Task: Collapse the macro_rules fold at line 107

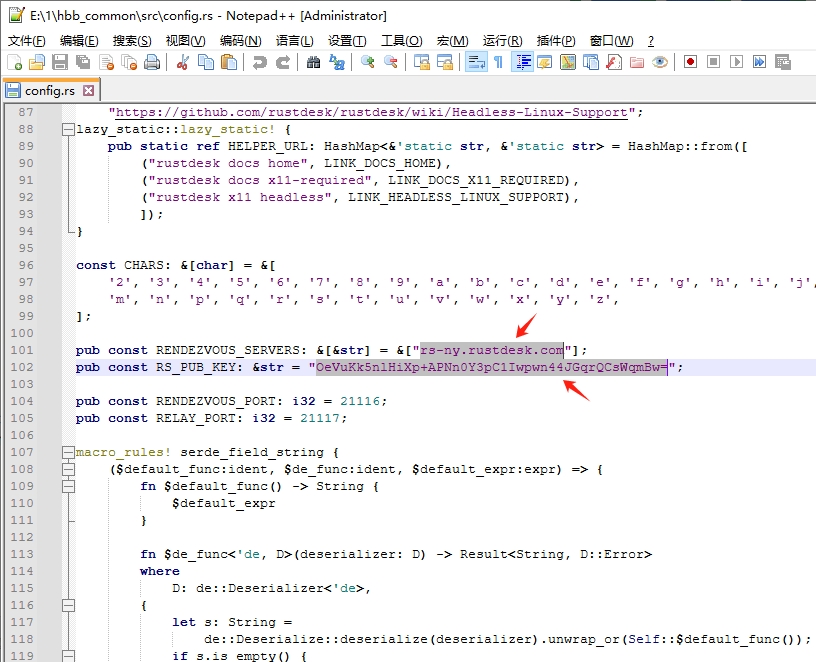Action: [67, 452]
